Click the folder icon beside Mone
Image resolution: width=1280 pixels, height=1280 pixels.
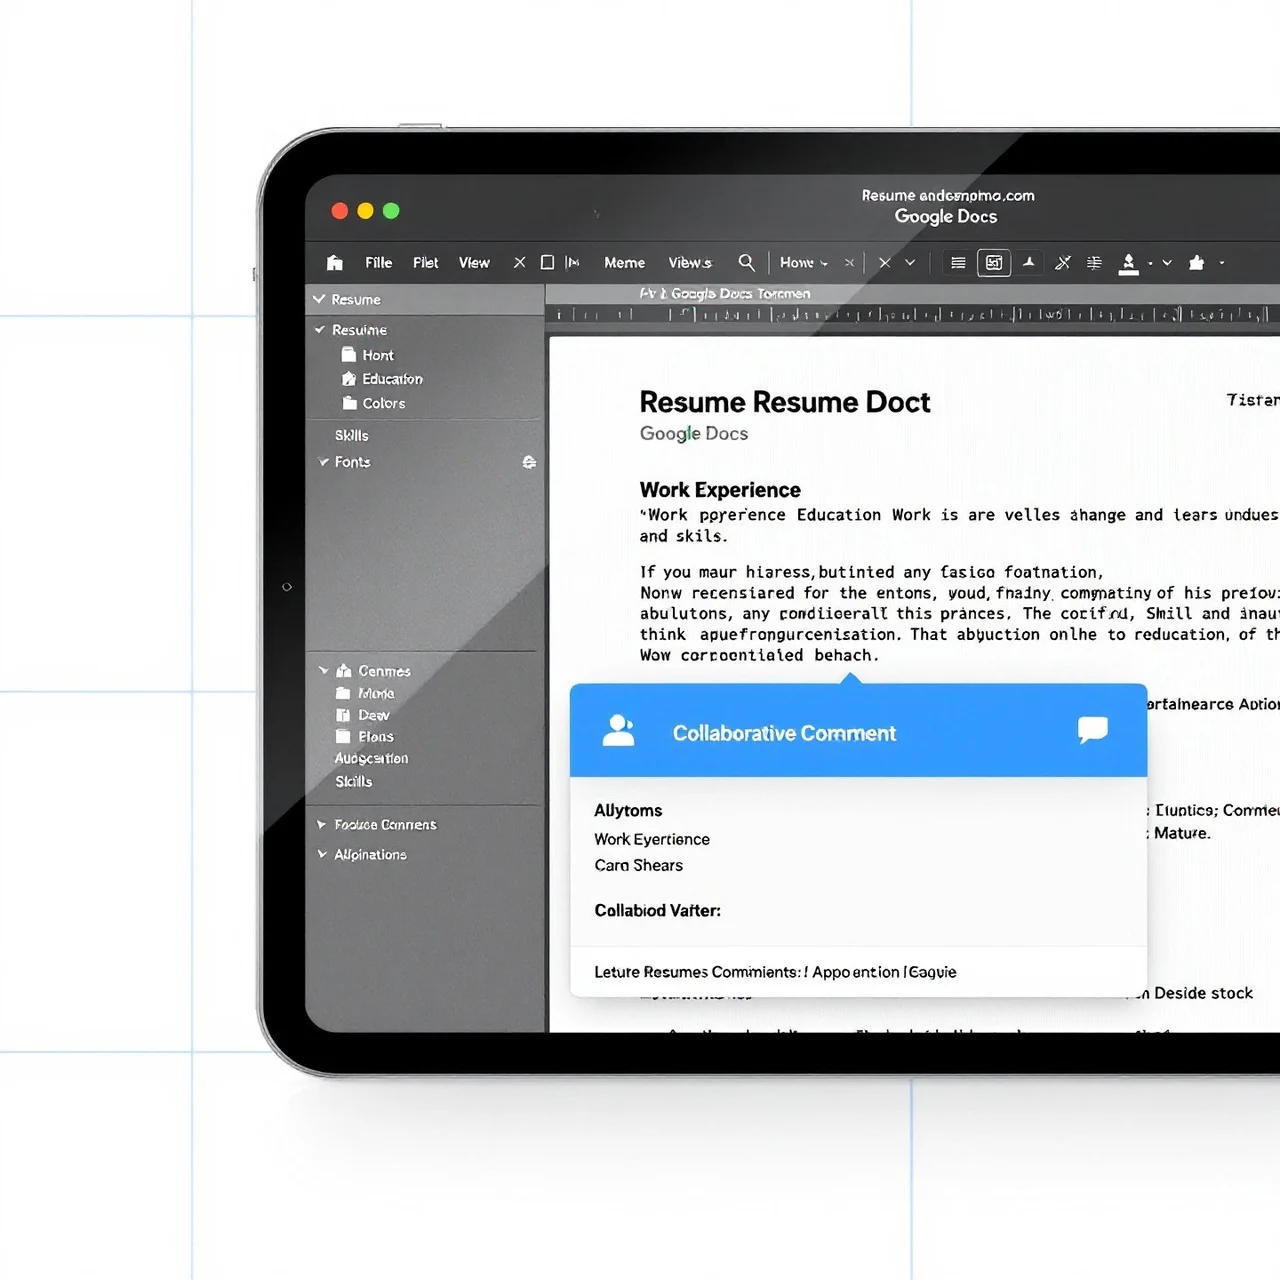point(343,693)
